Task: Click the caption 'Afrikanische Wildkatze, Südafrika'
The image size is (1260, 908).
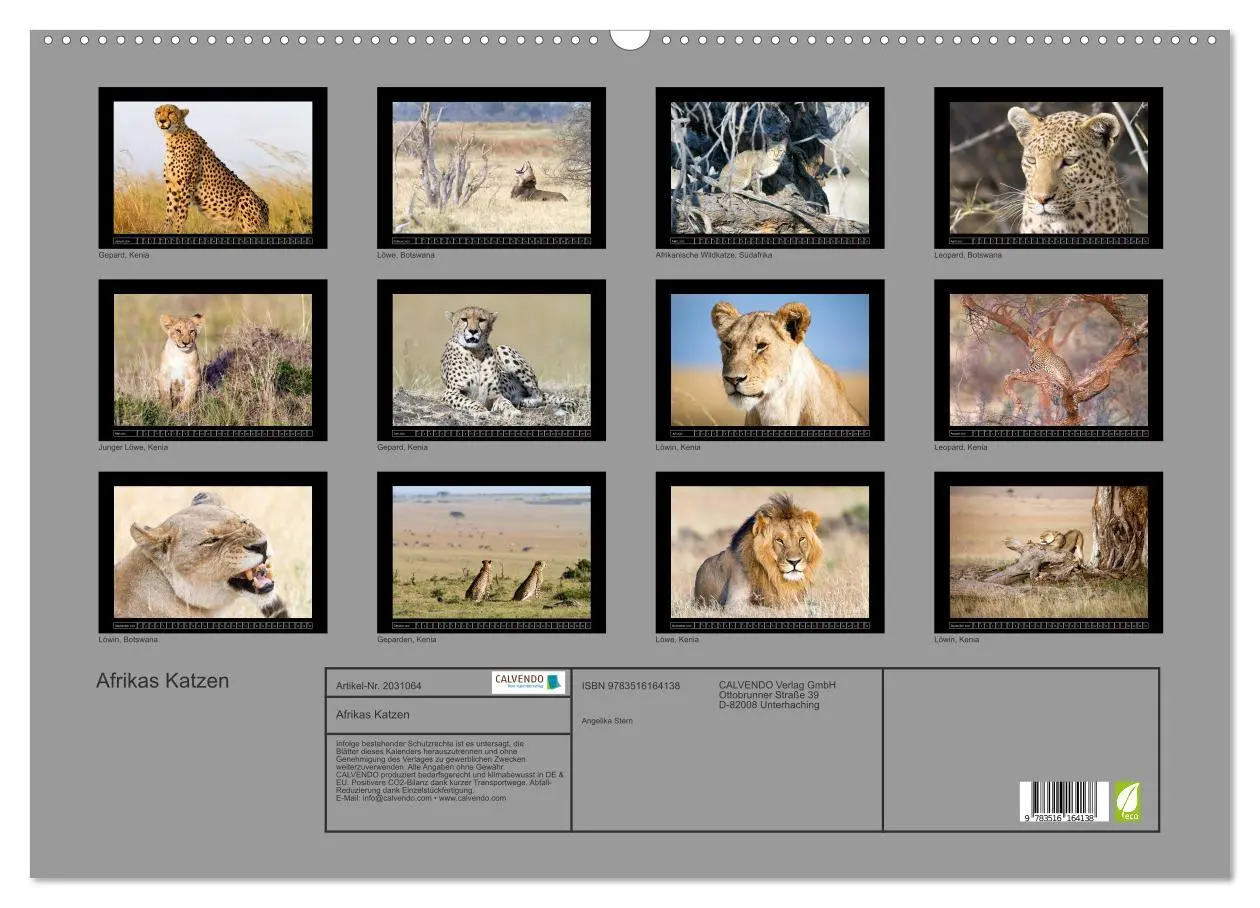Action: point(714,255)
